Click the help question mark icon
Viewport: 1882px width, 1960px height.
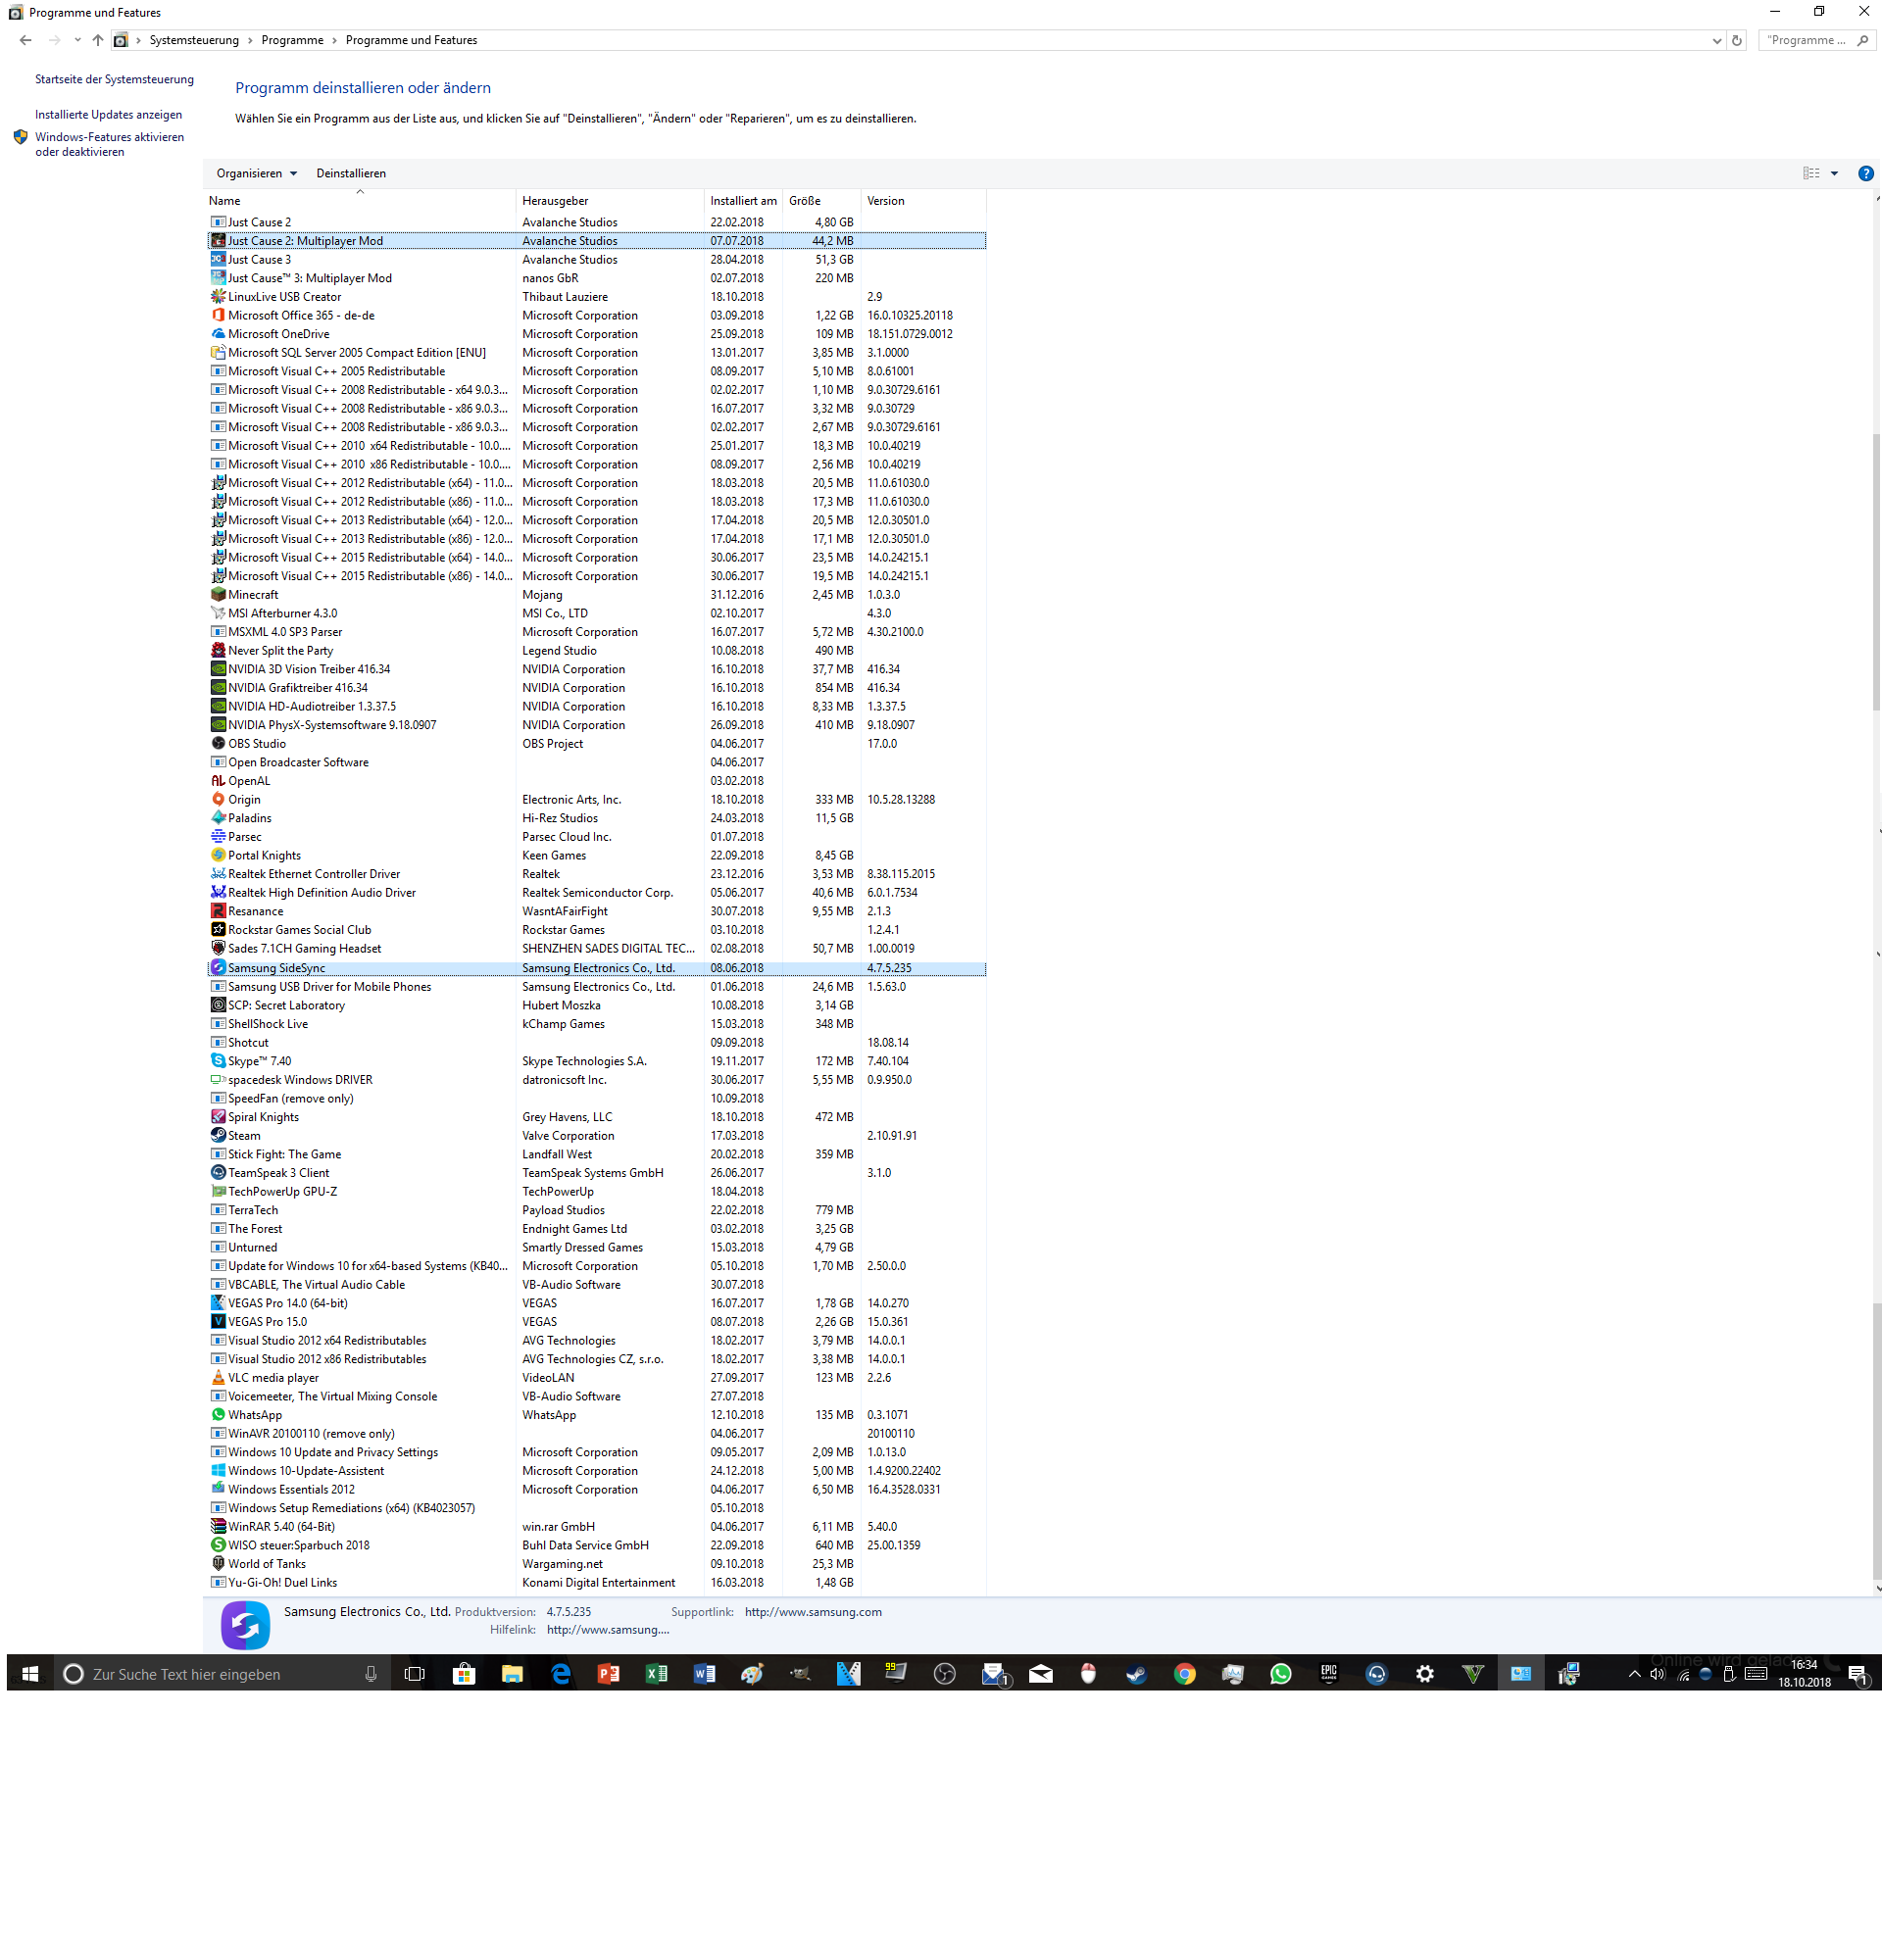pyautogui.click(x=1865, y=173)
